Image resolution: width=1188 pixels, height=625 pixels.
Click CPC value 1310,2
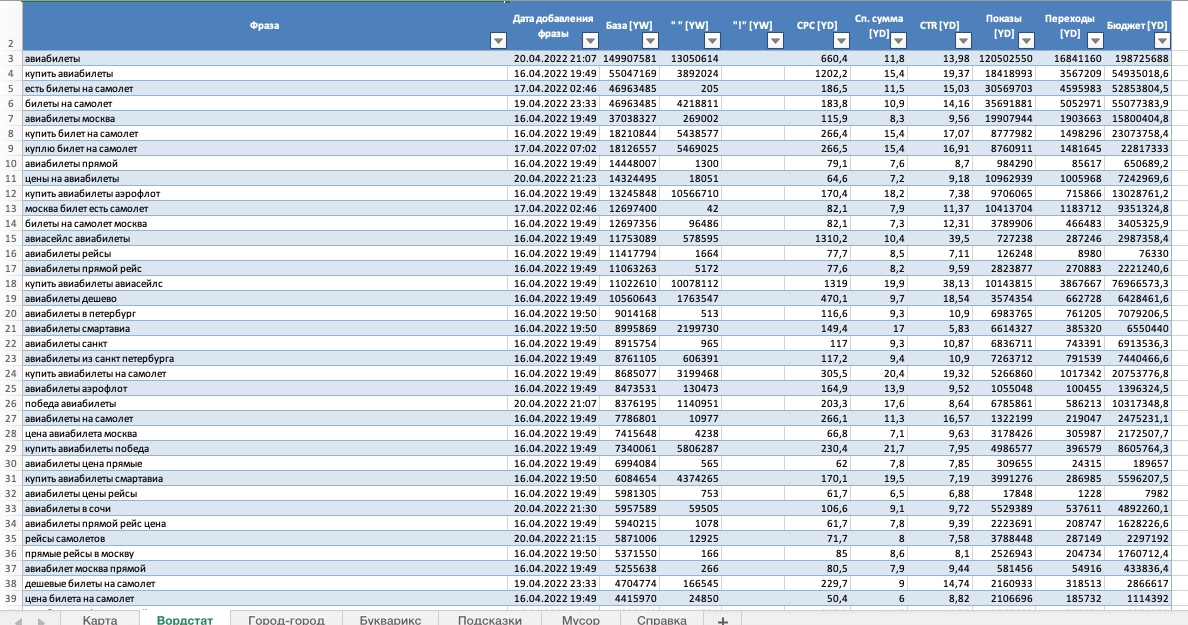[x=818, y=239]
